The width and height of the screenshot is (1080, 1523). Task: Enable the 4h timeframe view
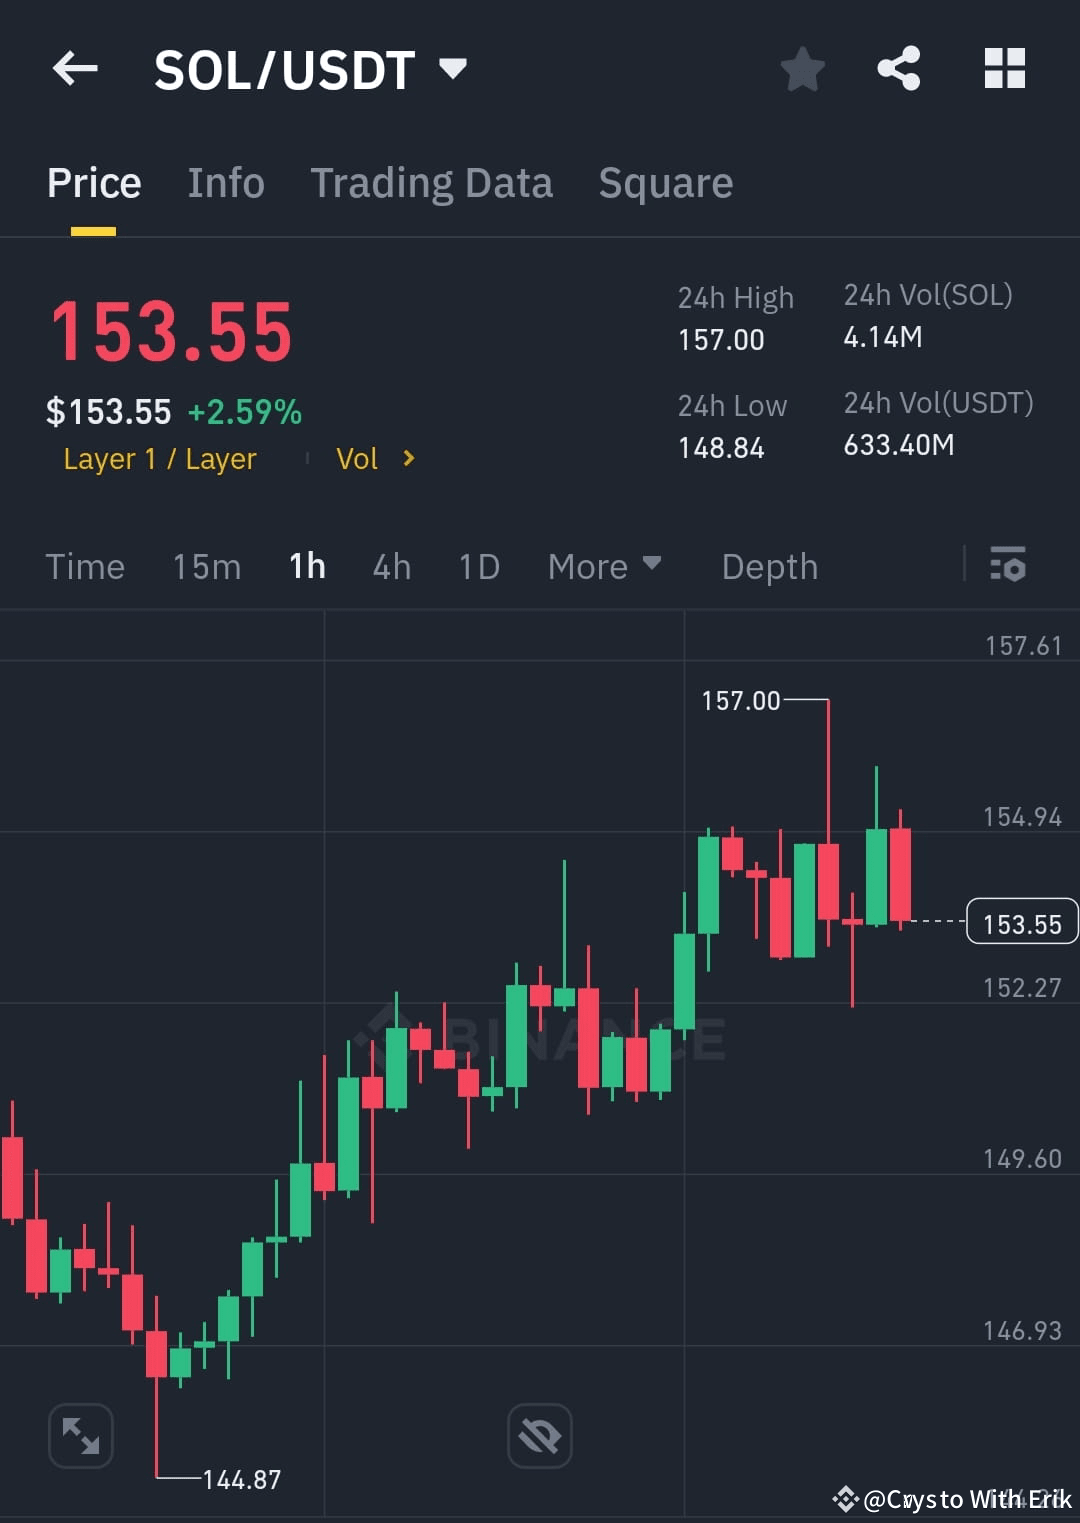pyautogui.click(x=391, y=566)
